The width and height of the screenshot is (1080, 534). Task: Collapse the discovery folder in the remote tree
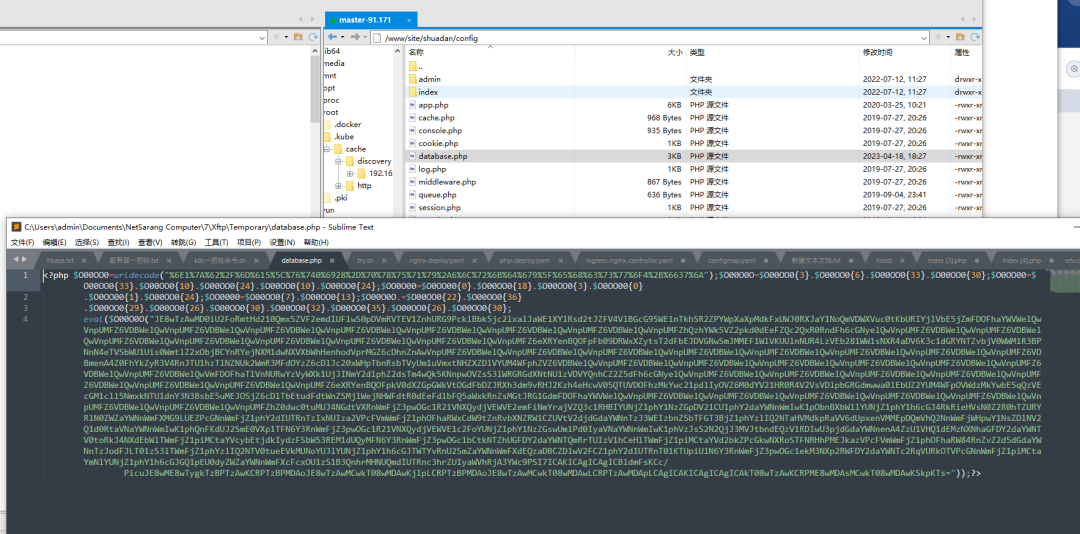pos(338,161)
